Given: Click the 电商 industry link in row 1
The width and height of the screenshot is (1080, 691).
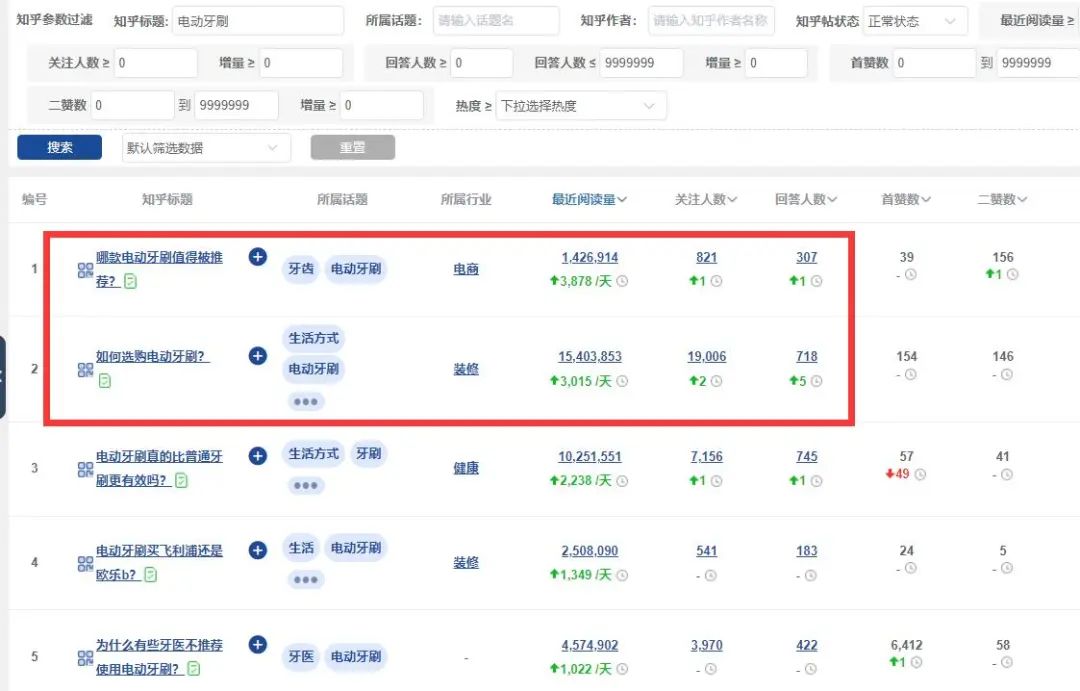Looking at the screenshot, I should coord(466,270).
